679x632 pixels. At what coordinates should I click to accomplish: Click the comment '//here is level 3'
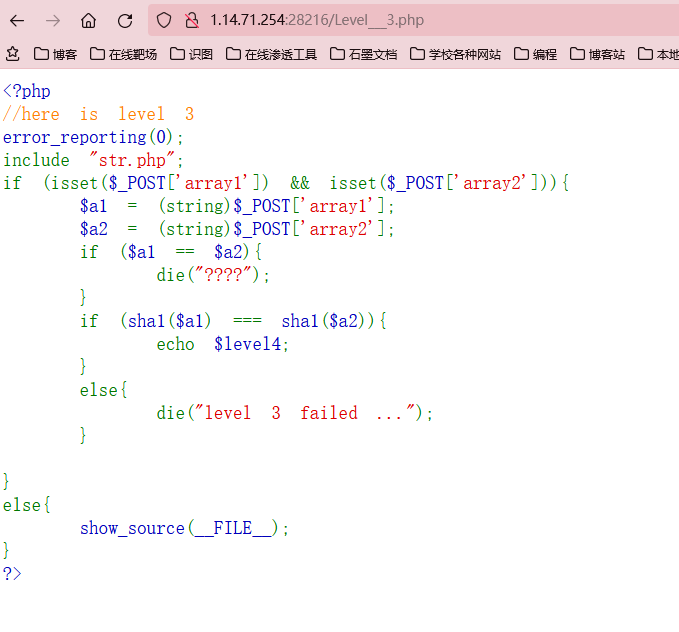pos(98,114)
